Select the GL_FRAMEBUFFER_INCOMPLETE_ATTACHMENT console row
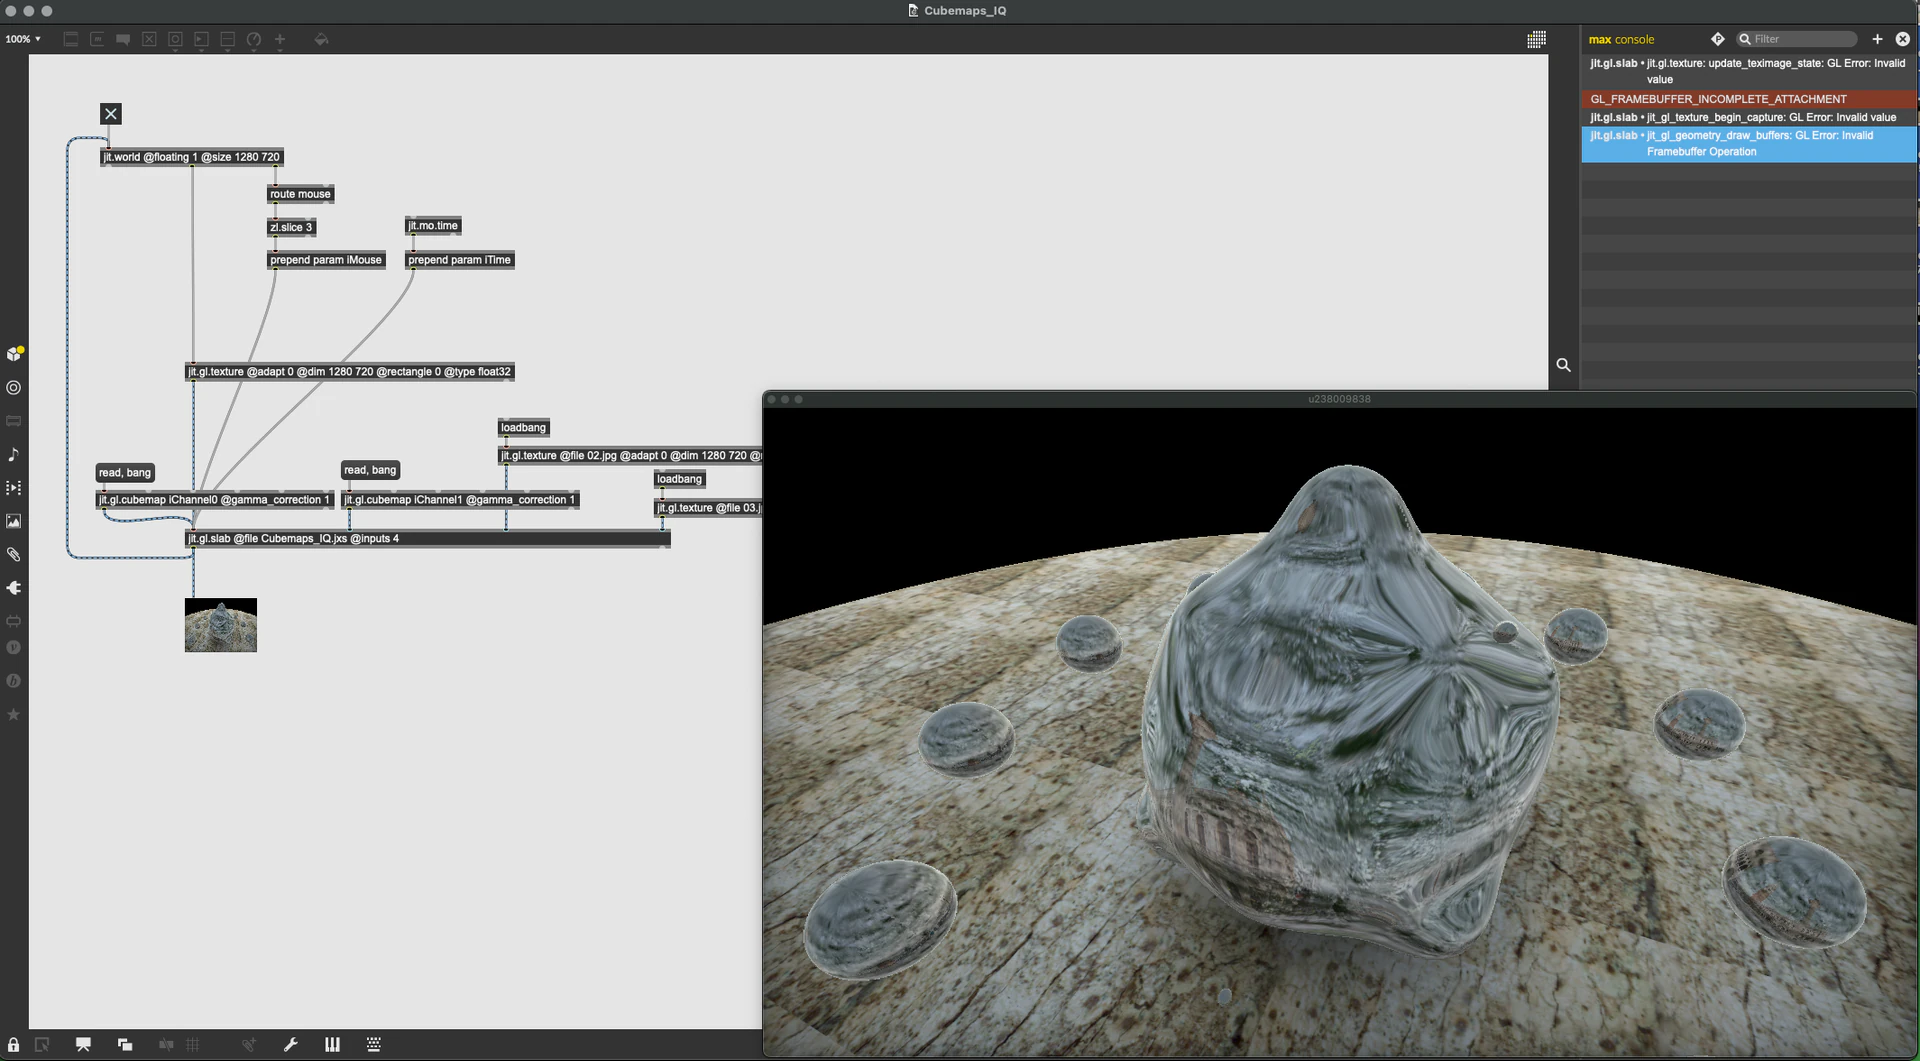The height and width of the screenshot is (1061, 1920). (x=1749, y=99)
